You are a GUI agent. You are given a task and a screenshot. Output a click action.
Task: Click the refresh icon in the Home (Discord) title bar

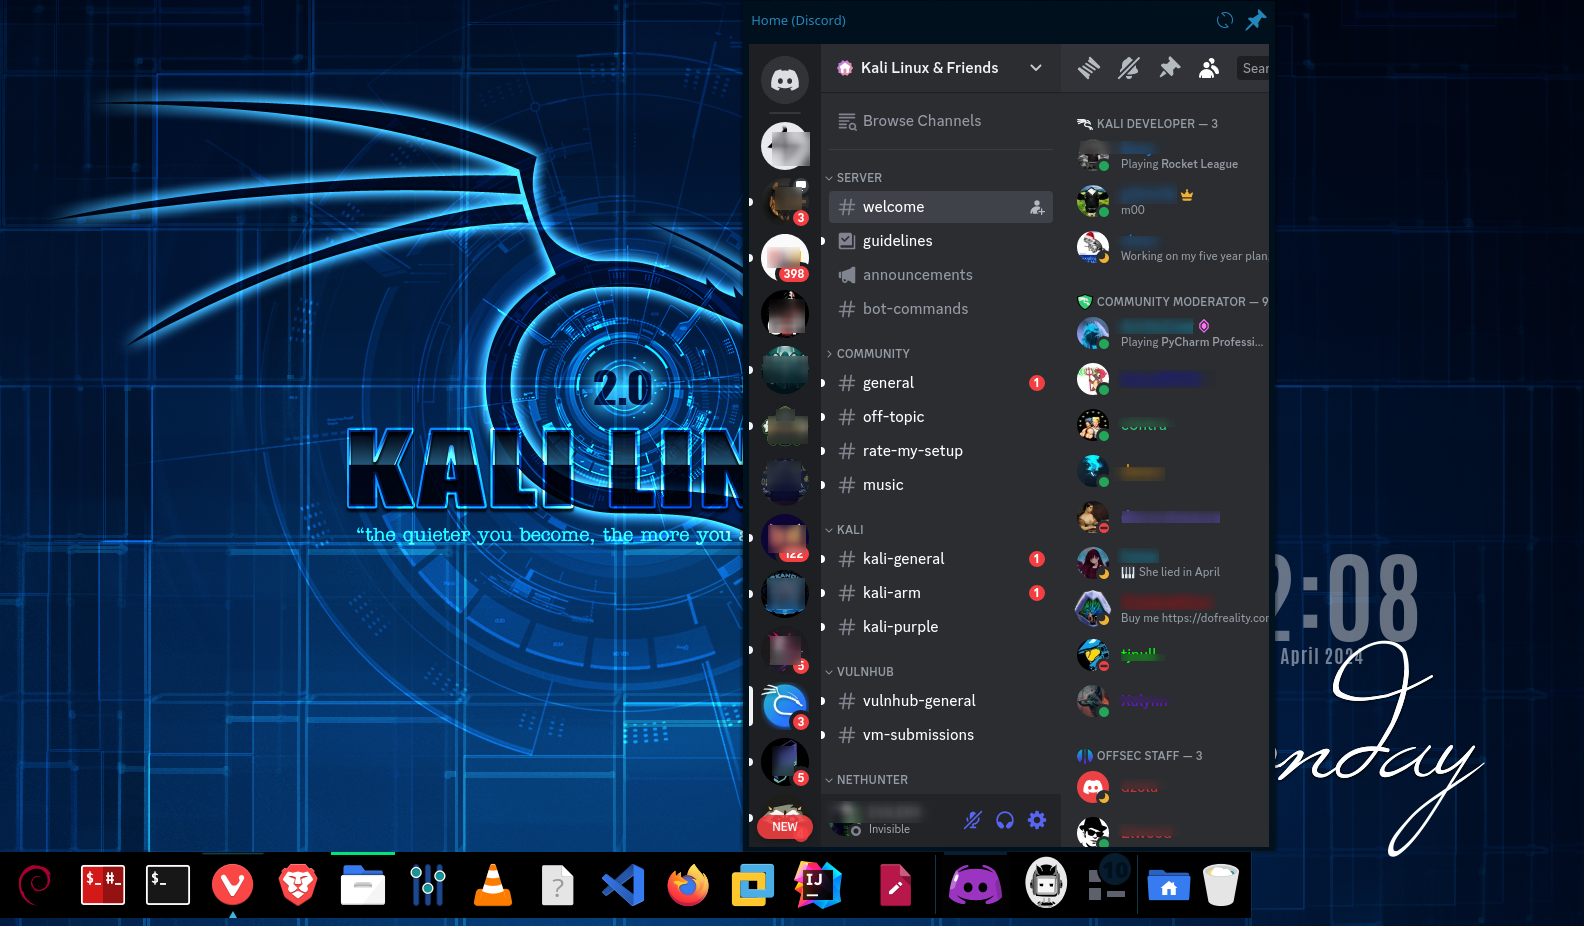pos(1225,20)
